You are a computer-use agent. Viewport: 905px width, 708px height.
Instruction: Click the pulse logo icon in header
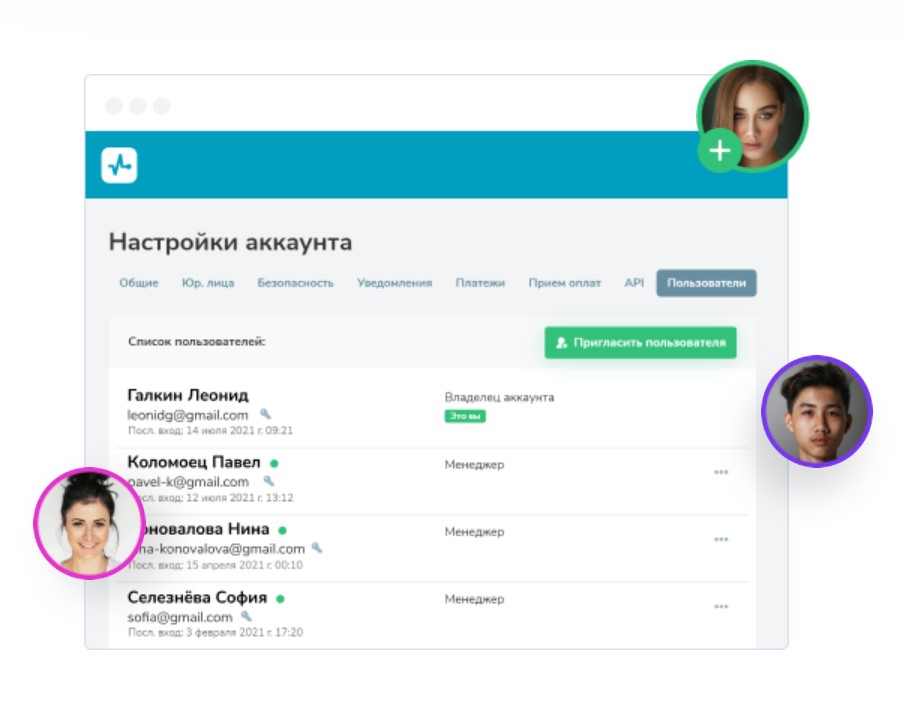point(119,165)
